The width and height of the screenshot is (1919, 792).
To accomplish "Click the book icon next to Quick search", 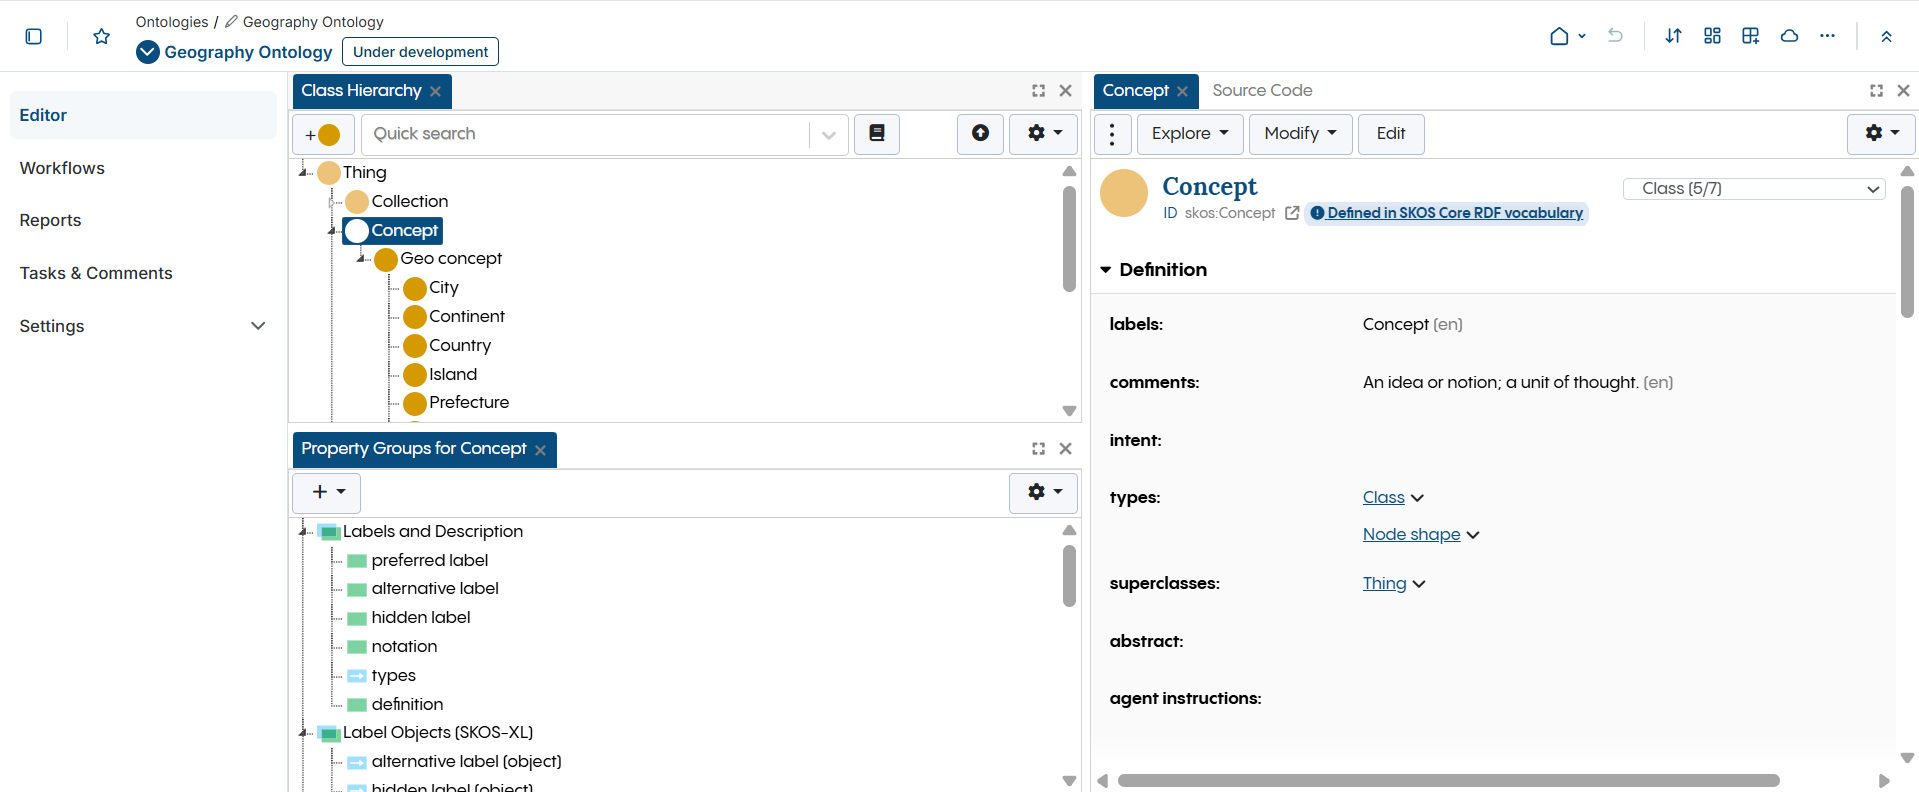I will [x=877, y=134].
